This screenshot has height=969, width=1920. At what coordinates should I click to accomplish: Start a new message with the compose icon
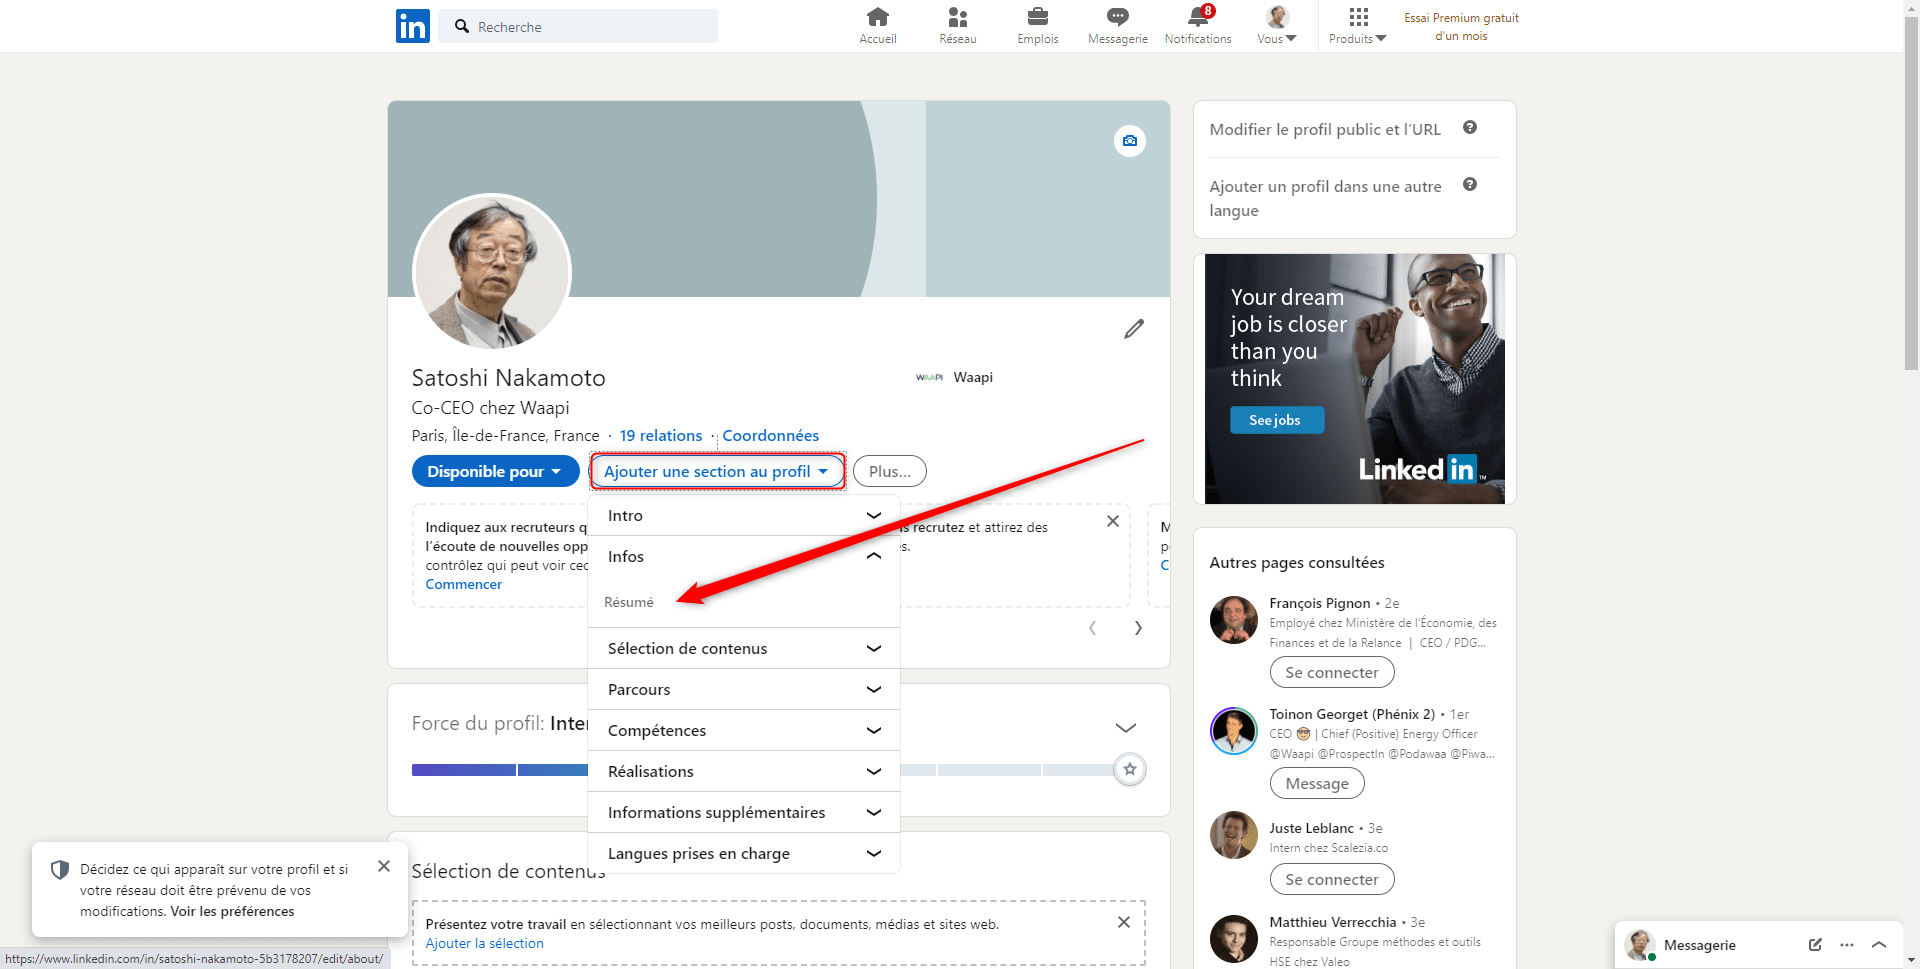(1813, 945)
